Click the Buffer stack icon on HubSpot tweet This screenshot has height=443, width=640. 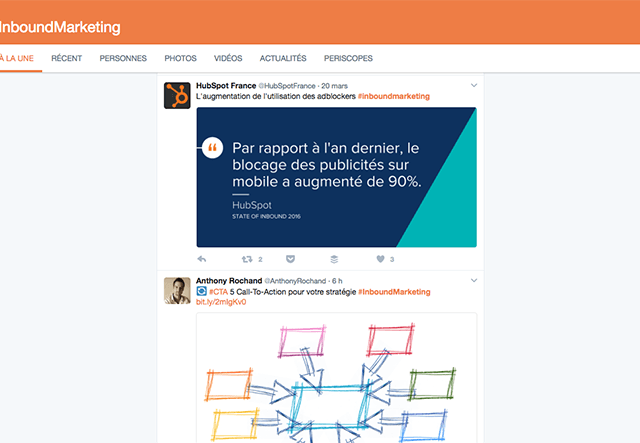[334, 259]
